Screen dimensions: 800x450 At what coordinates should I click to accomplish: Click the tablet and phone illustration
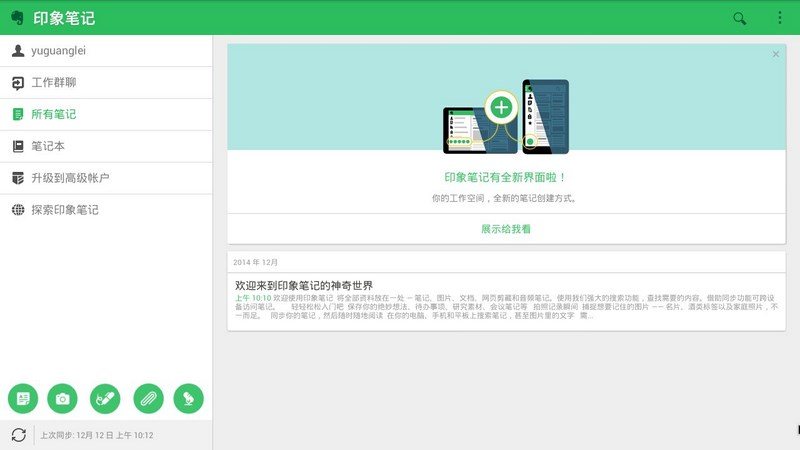point(506,116)
